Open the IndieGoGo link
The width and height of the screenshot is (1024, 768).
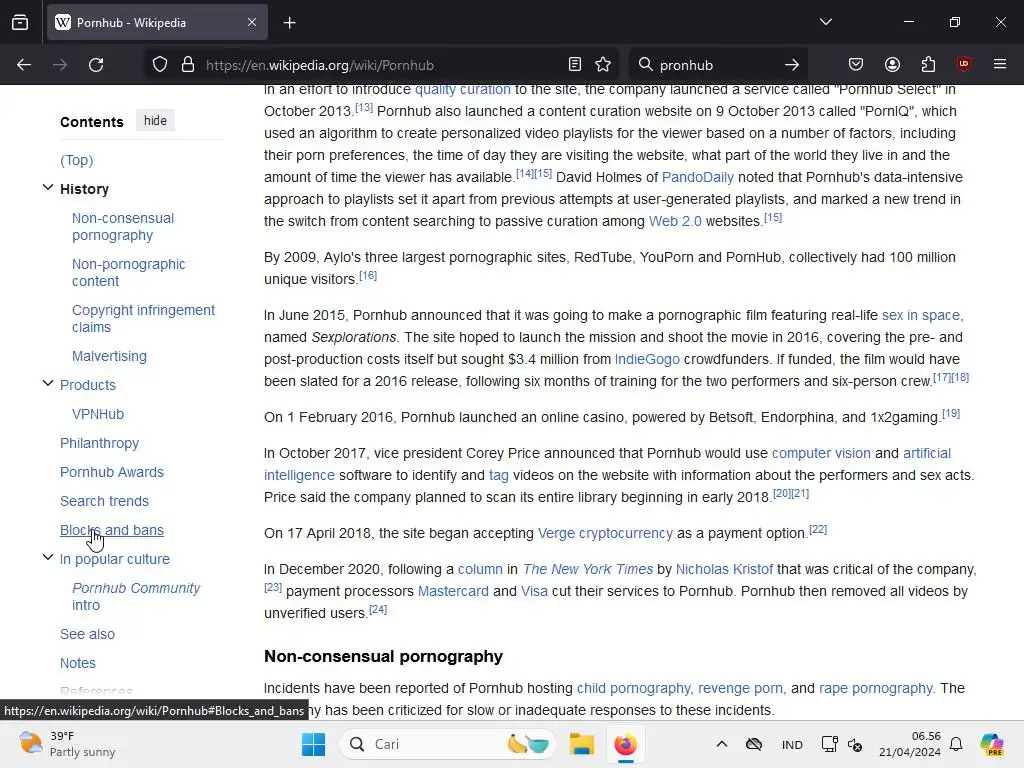[647, 359]
